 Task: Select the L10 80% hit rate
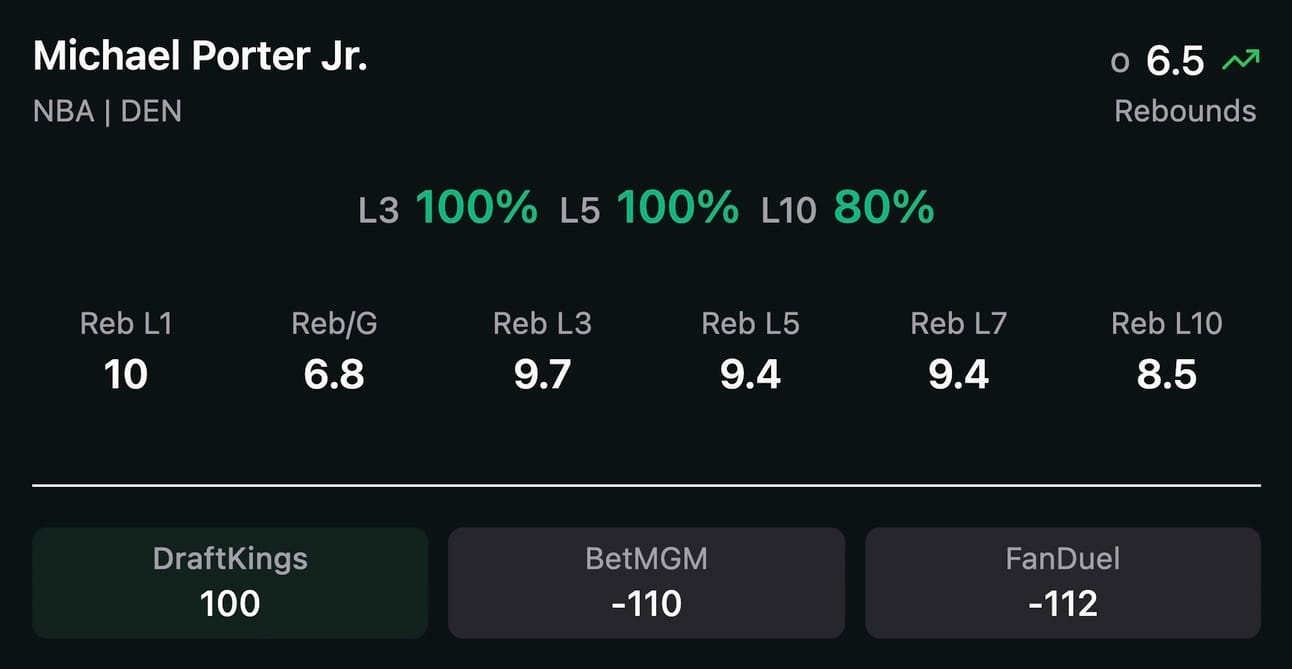tap(848, 208)
